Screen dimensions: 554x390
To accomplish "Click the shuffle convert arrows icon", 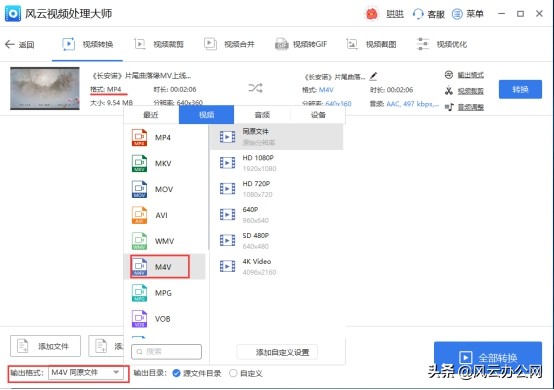I will [255, 88].
